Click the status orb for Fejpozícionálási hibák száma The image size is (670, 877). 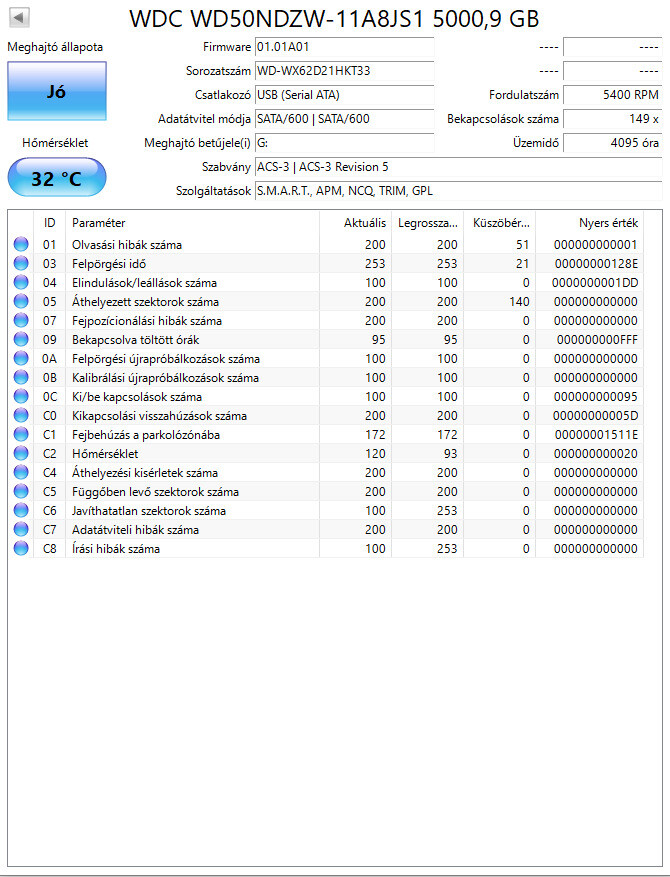coord(21,320)
